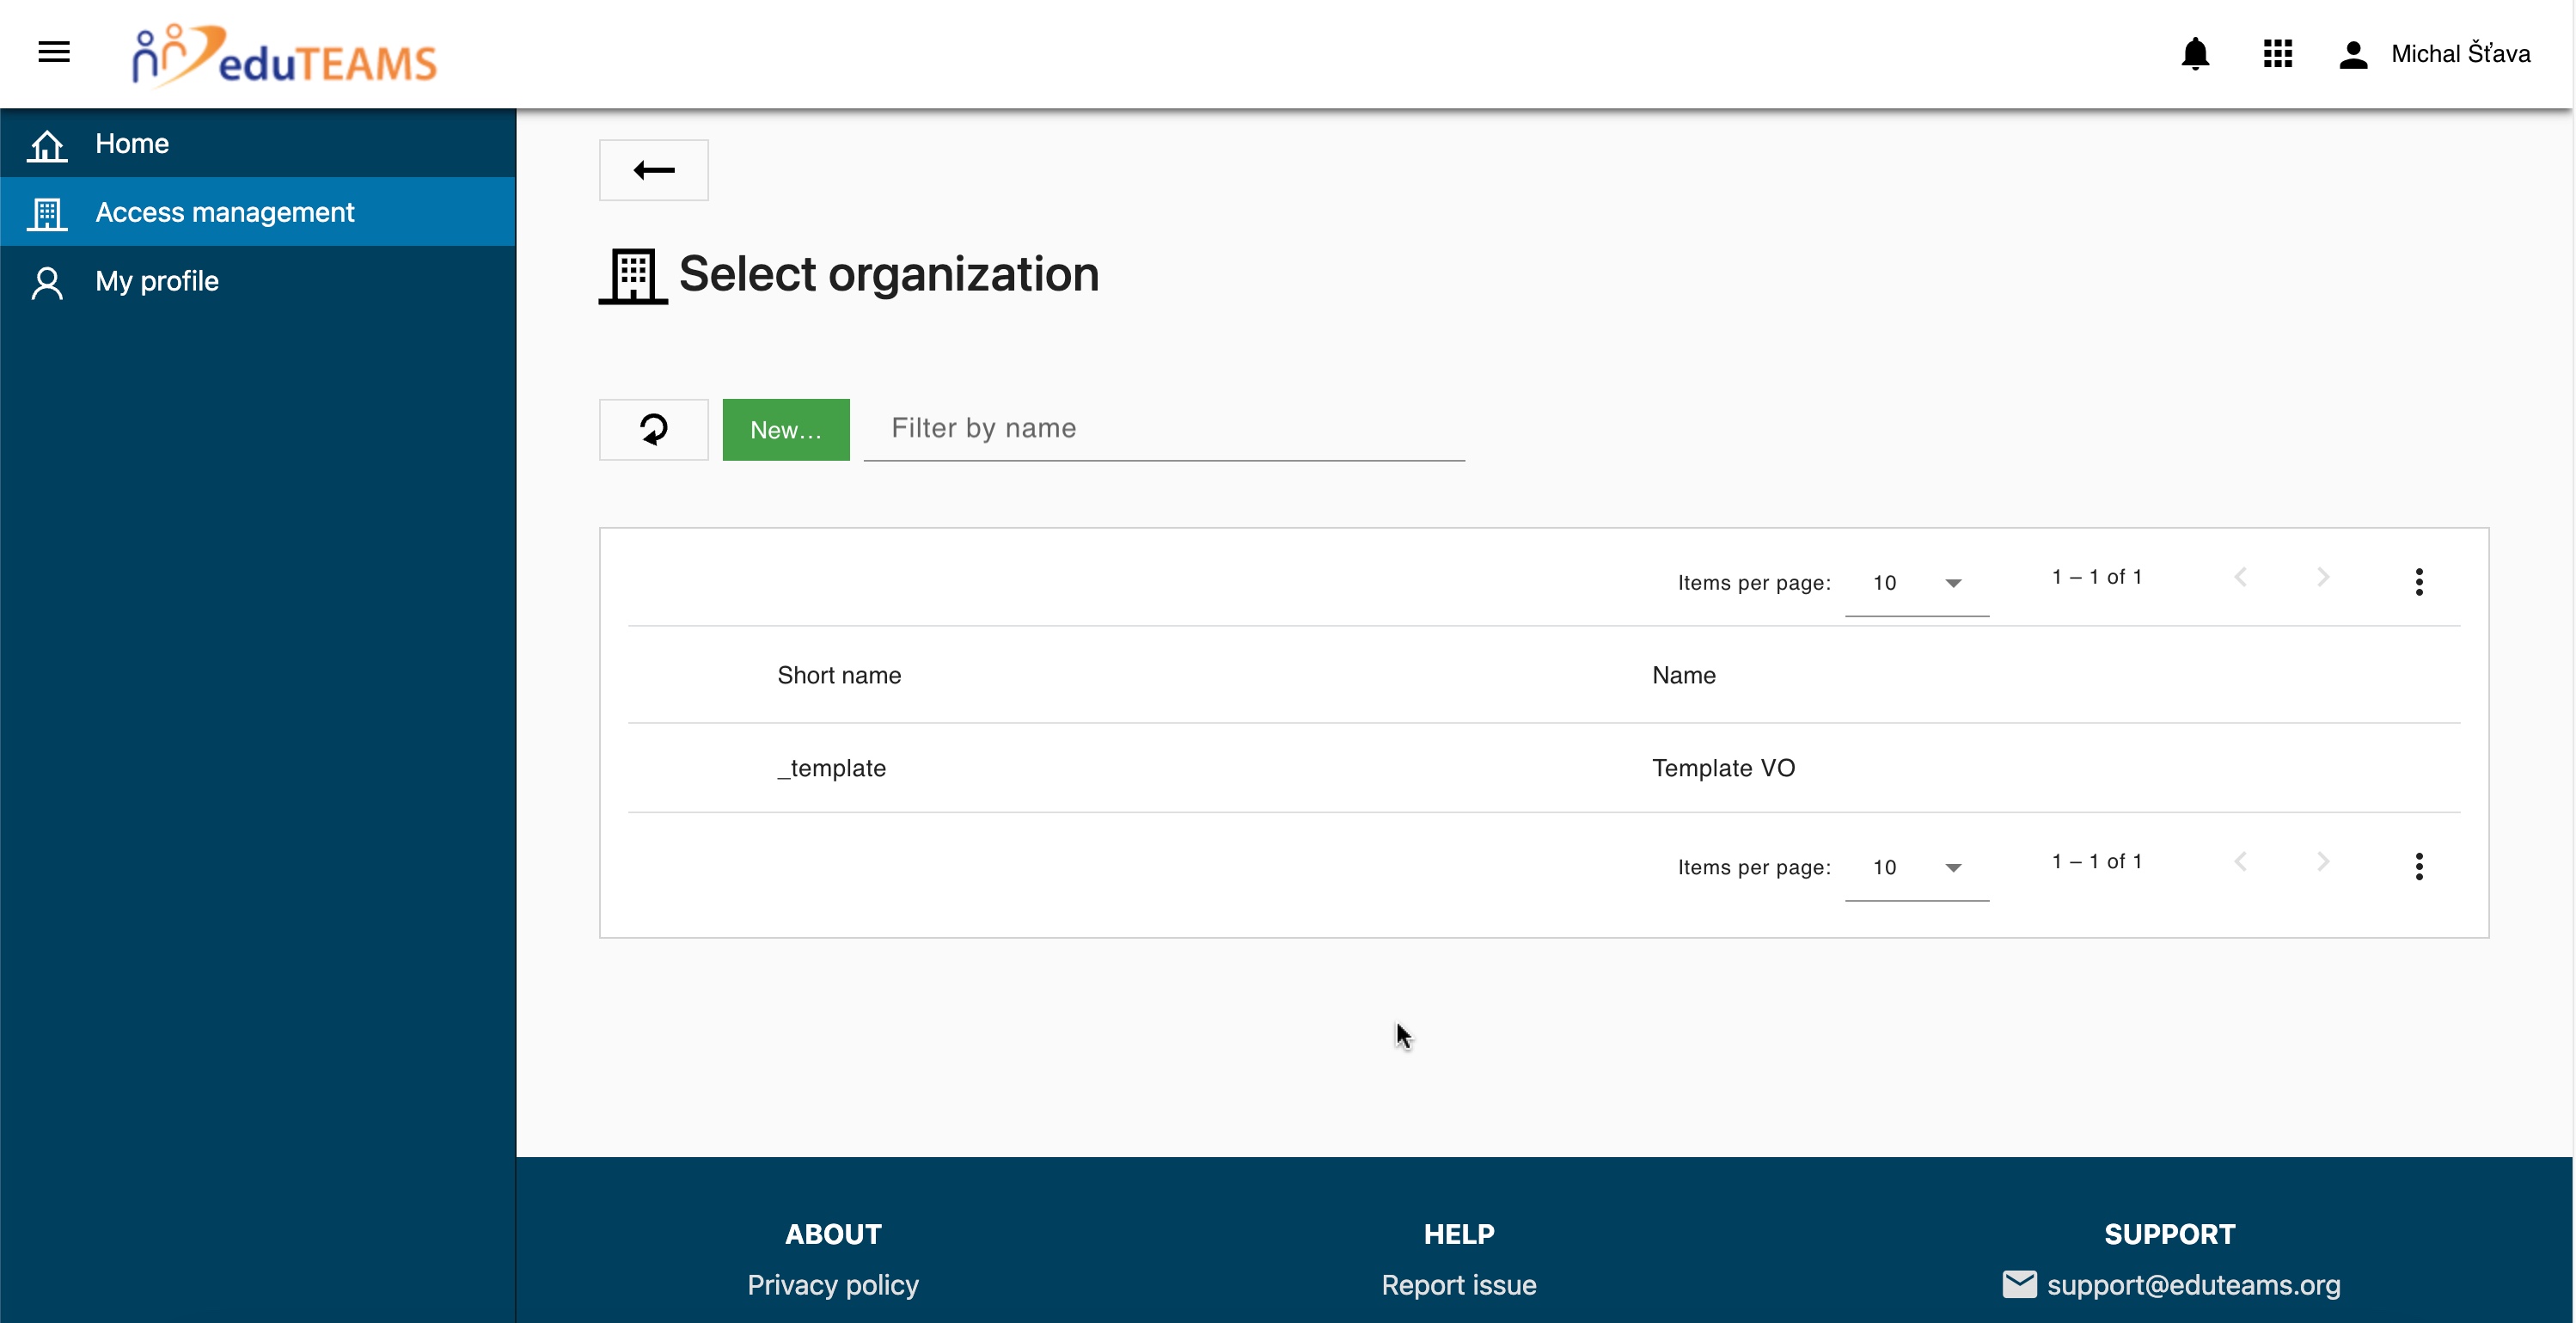Focus the Filter by name field
The width and height of the screenshot is (2576, 1323).
click(x=1164, y=429)
